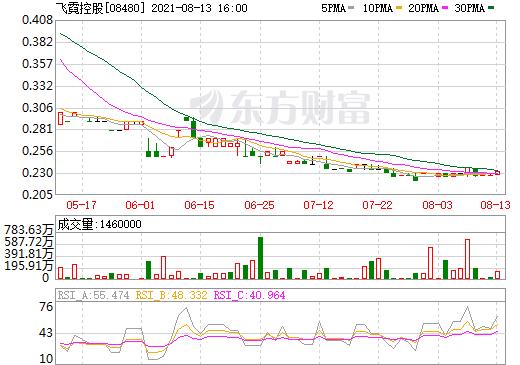This screenshot has width=520, height=365.
Task: Click the 08-03 date label
Action: click(x=437, y=205)
